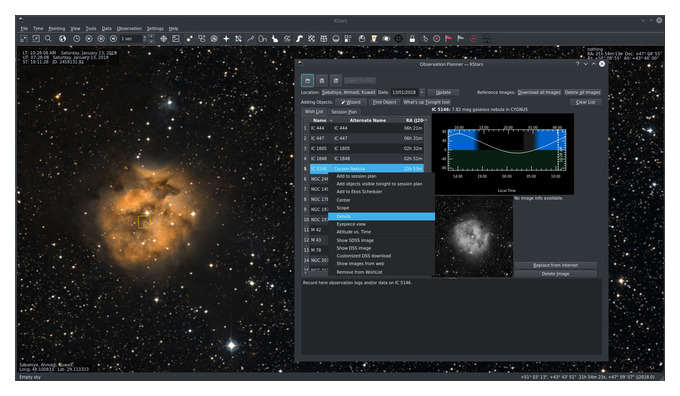Click the lock padlock toolbar icon
The image size is (680, 396).
pyautogui.click(x=412, y=39)
